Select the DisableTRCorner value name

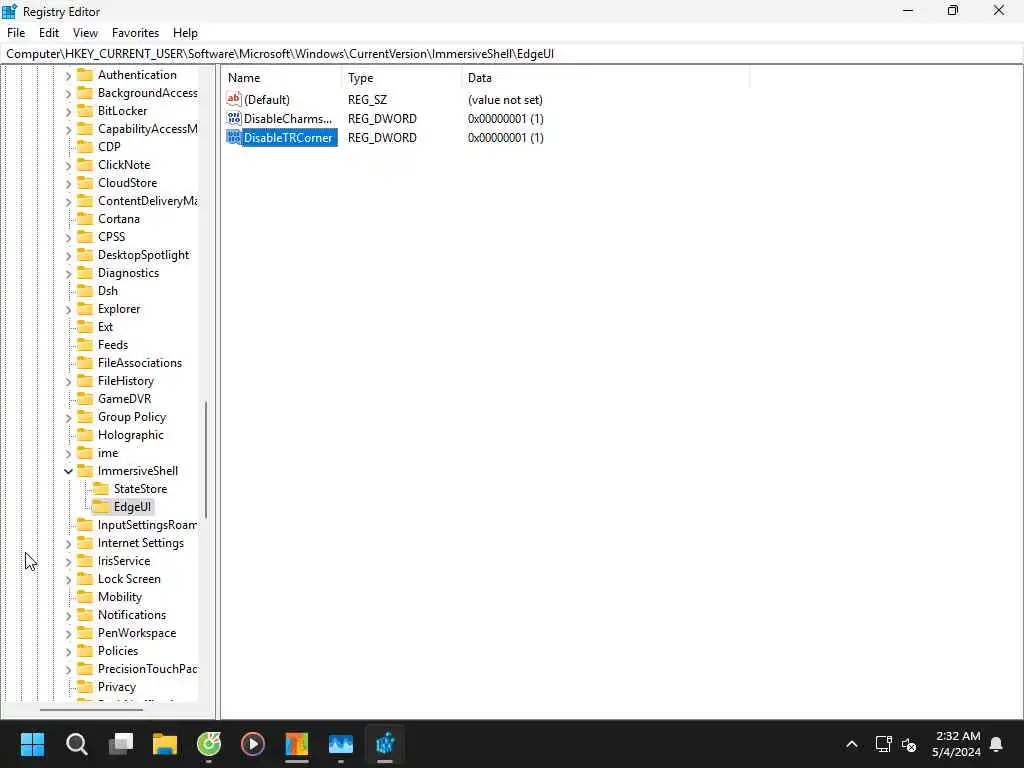click(288, 138)
